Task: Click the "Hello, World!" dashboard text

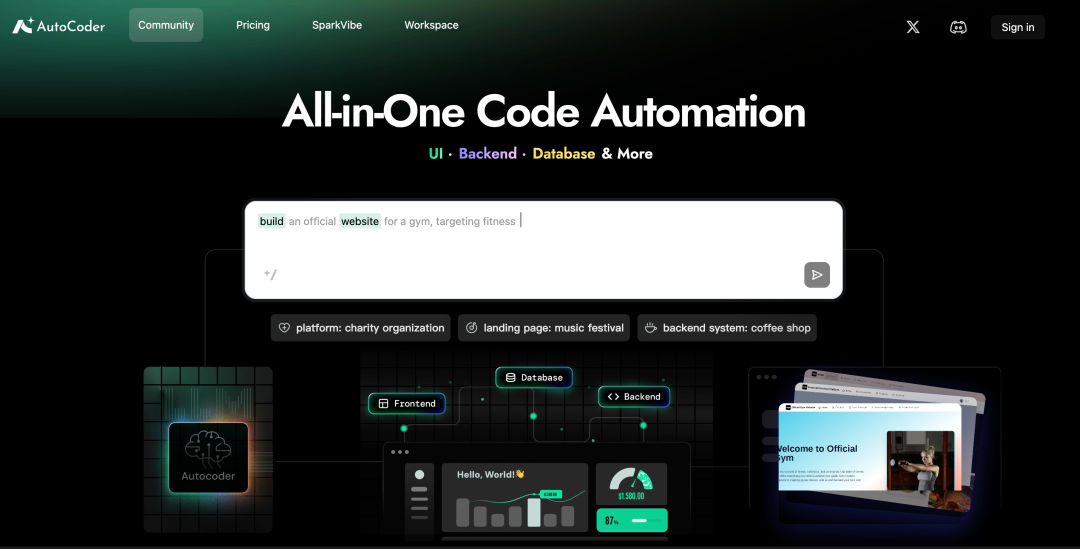Action: [x=490, y=474]
